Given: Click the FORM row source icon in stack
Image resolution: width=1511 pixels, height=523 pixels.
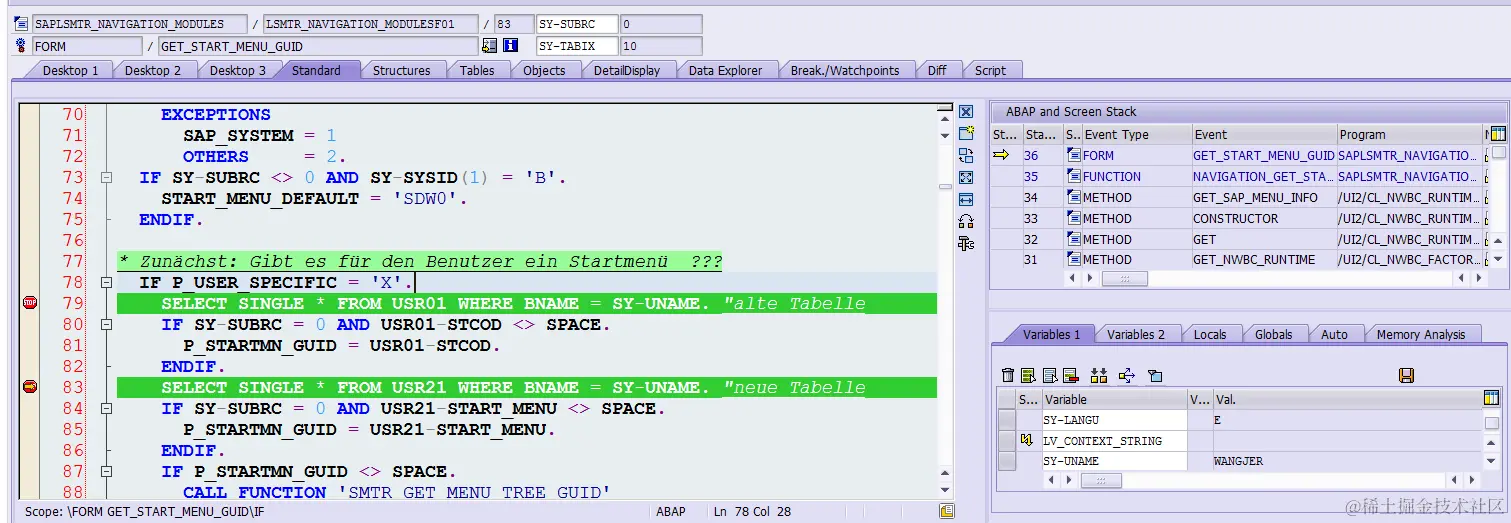Looking at the screenshot, I should (1073, 155).
